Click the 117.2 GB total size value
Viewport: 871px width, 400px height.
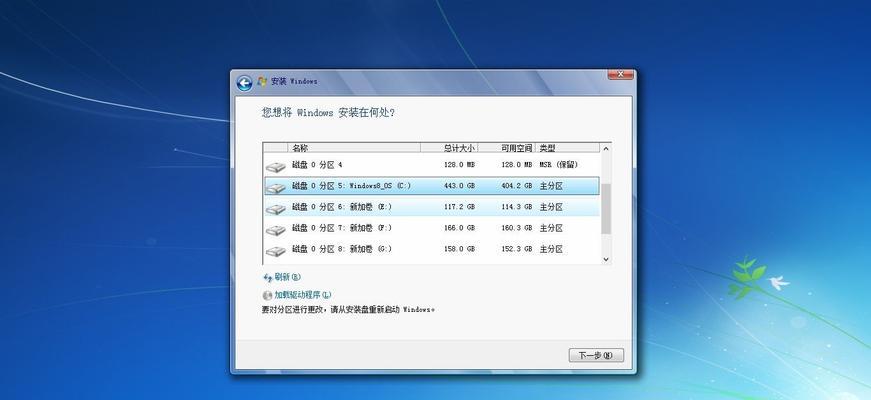pos(459,207)
